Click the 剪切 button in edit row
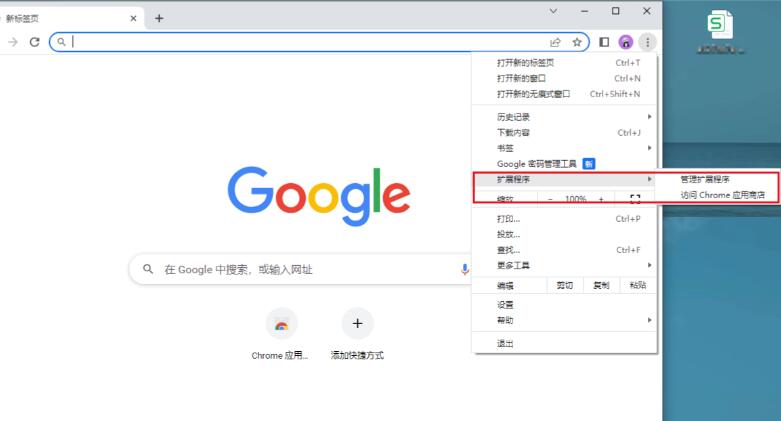 click(564, 285)
